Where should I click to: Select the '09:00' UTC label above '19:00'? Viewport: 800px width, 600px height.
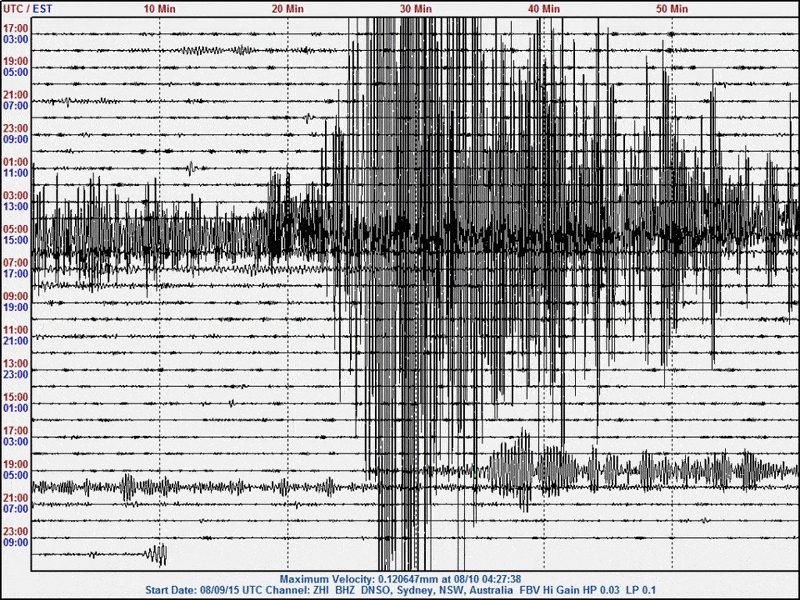click(16, 296)
